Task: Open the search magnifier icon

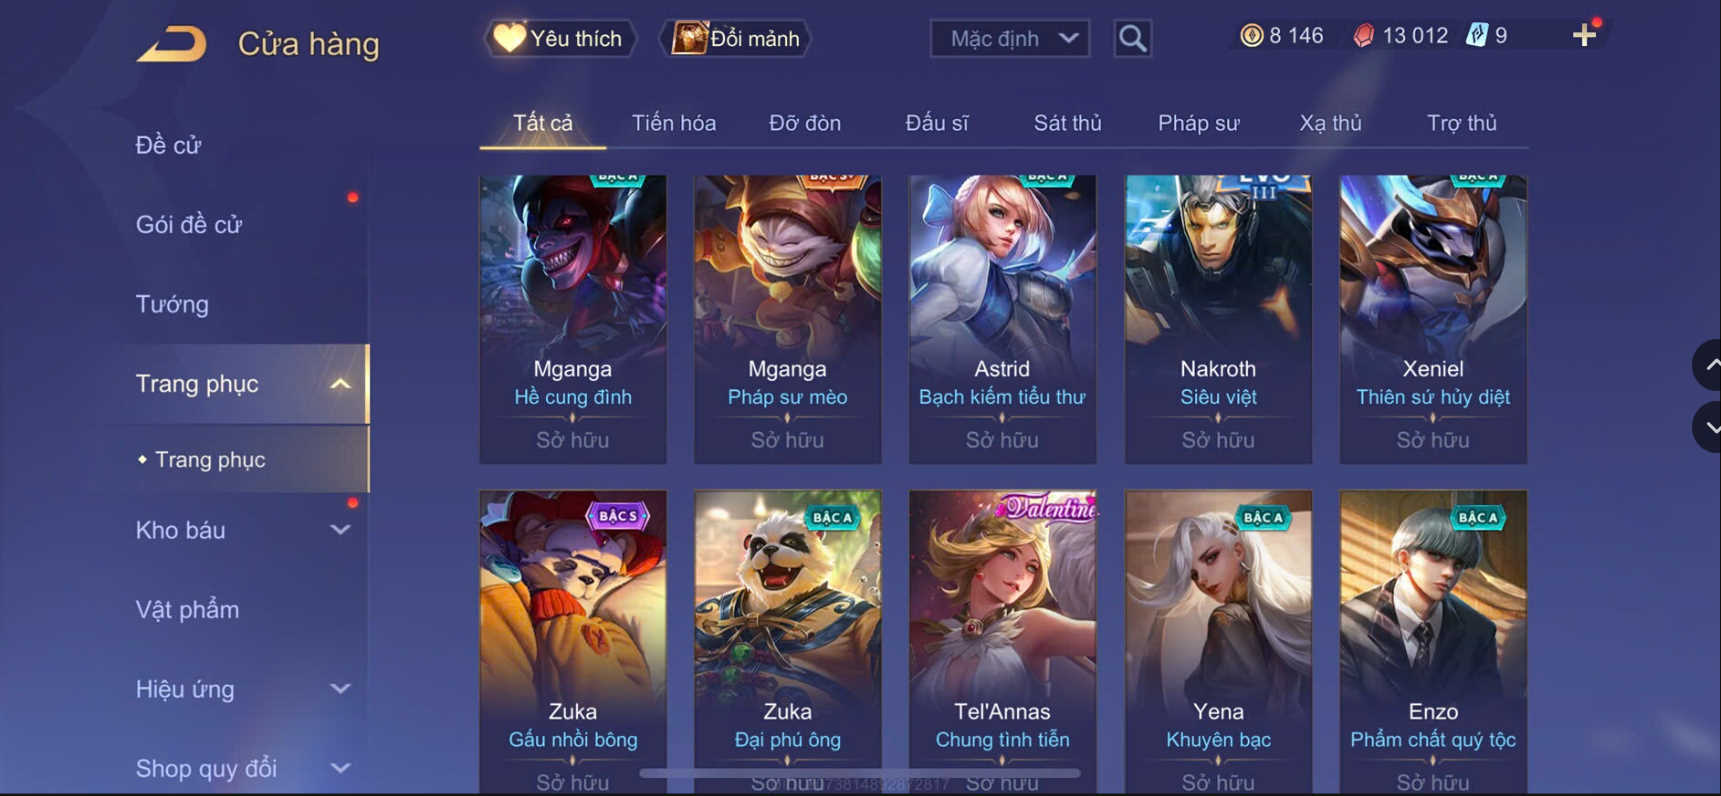Action: [x=1132, y=39]
